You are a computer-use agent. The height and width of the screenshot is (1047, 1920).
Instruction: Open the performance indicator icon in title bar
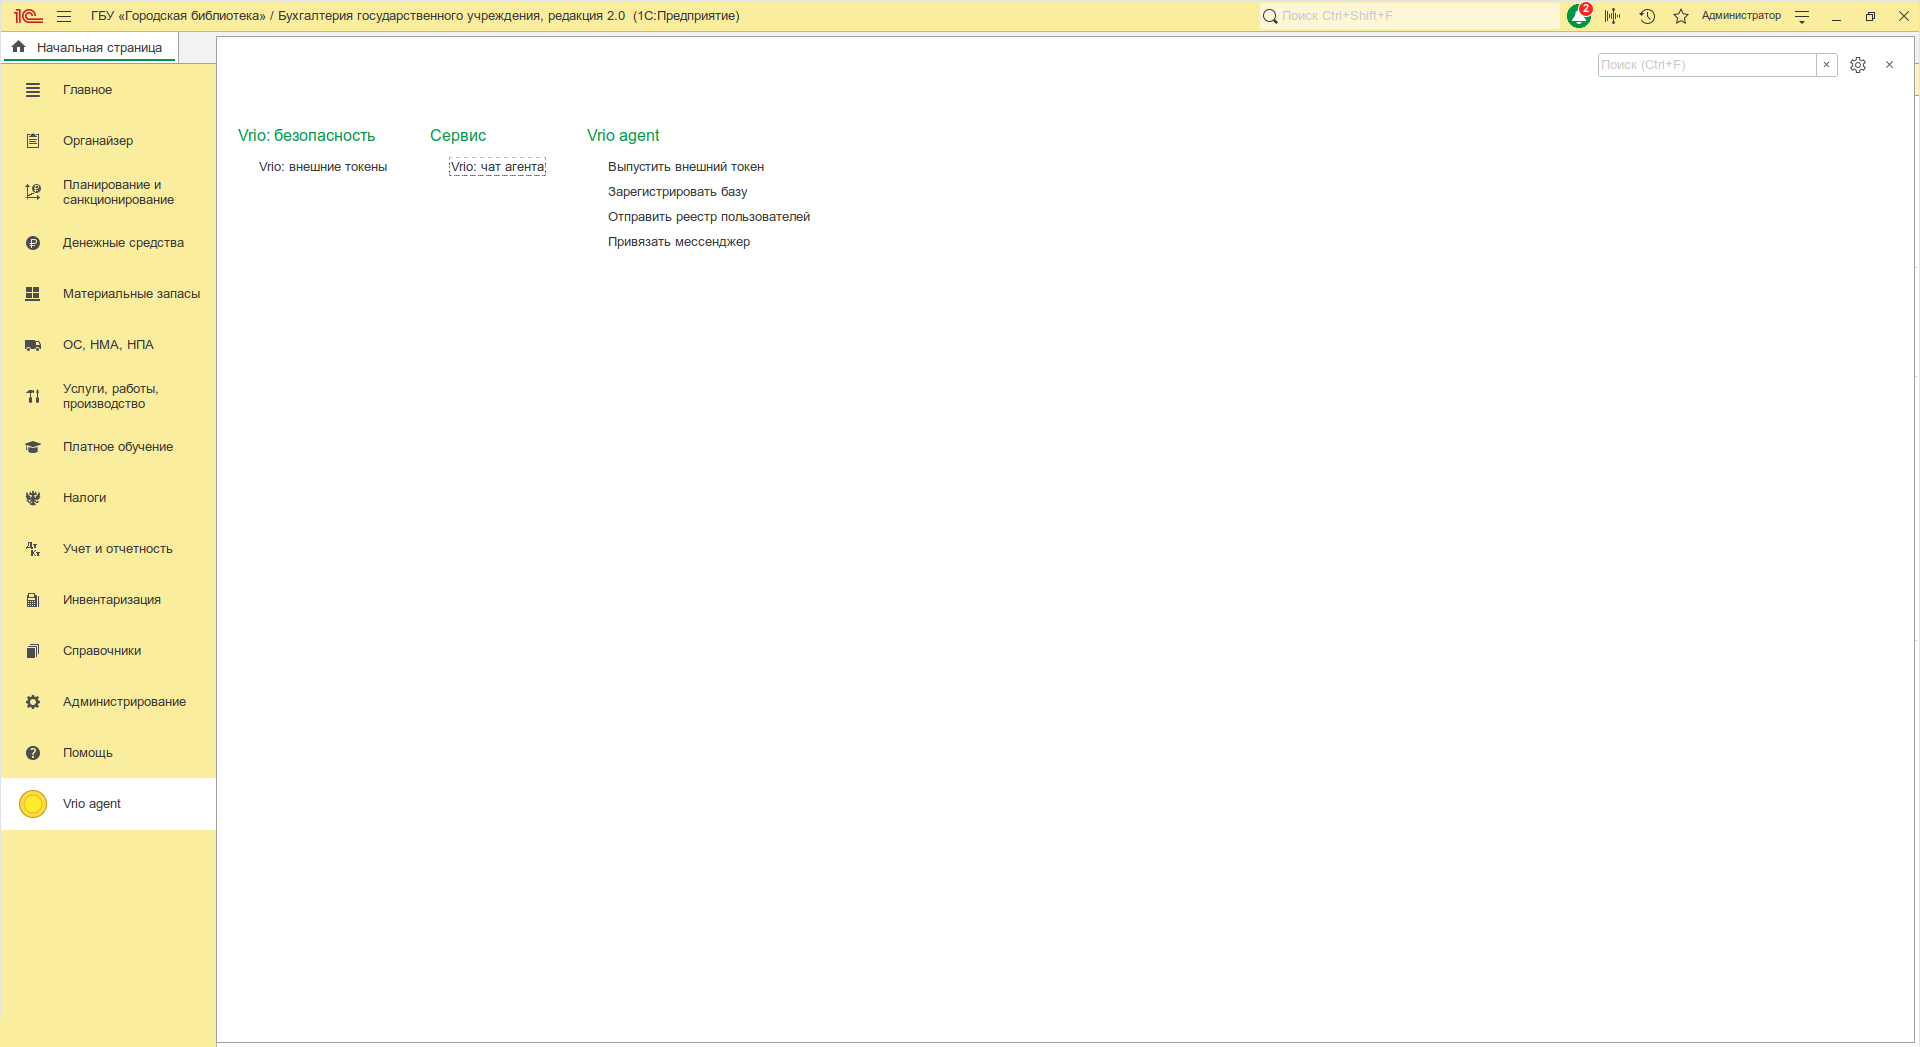pos(1612,16)
